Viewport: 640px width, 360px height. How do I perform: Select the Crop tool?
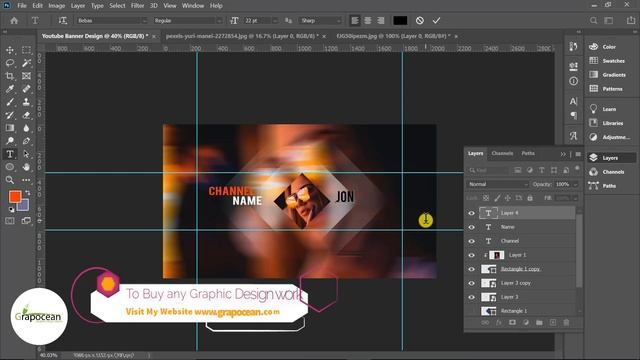(x=10, y=76)
